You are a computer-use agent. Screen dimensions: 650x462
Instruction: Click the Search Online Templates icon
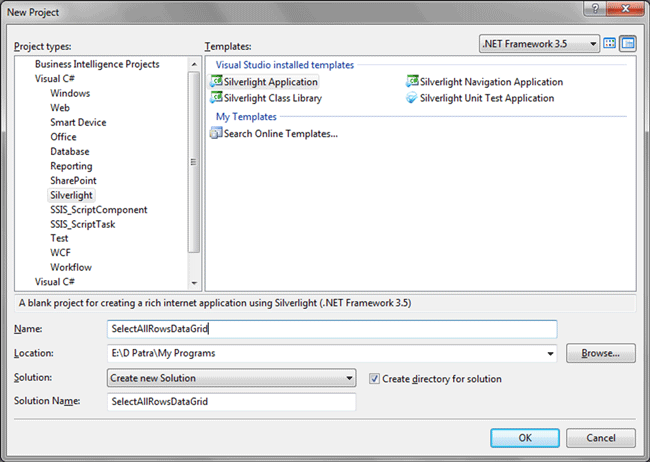point(216,134)
